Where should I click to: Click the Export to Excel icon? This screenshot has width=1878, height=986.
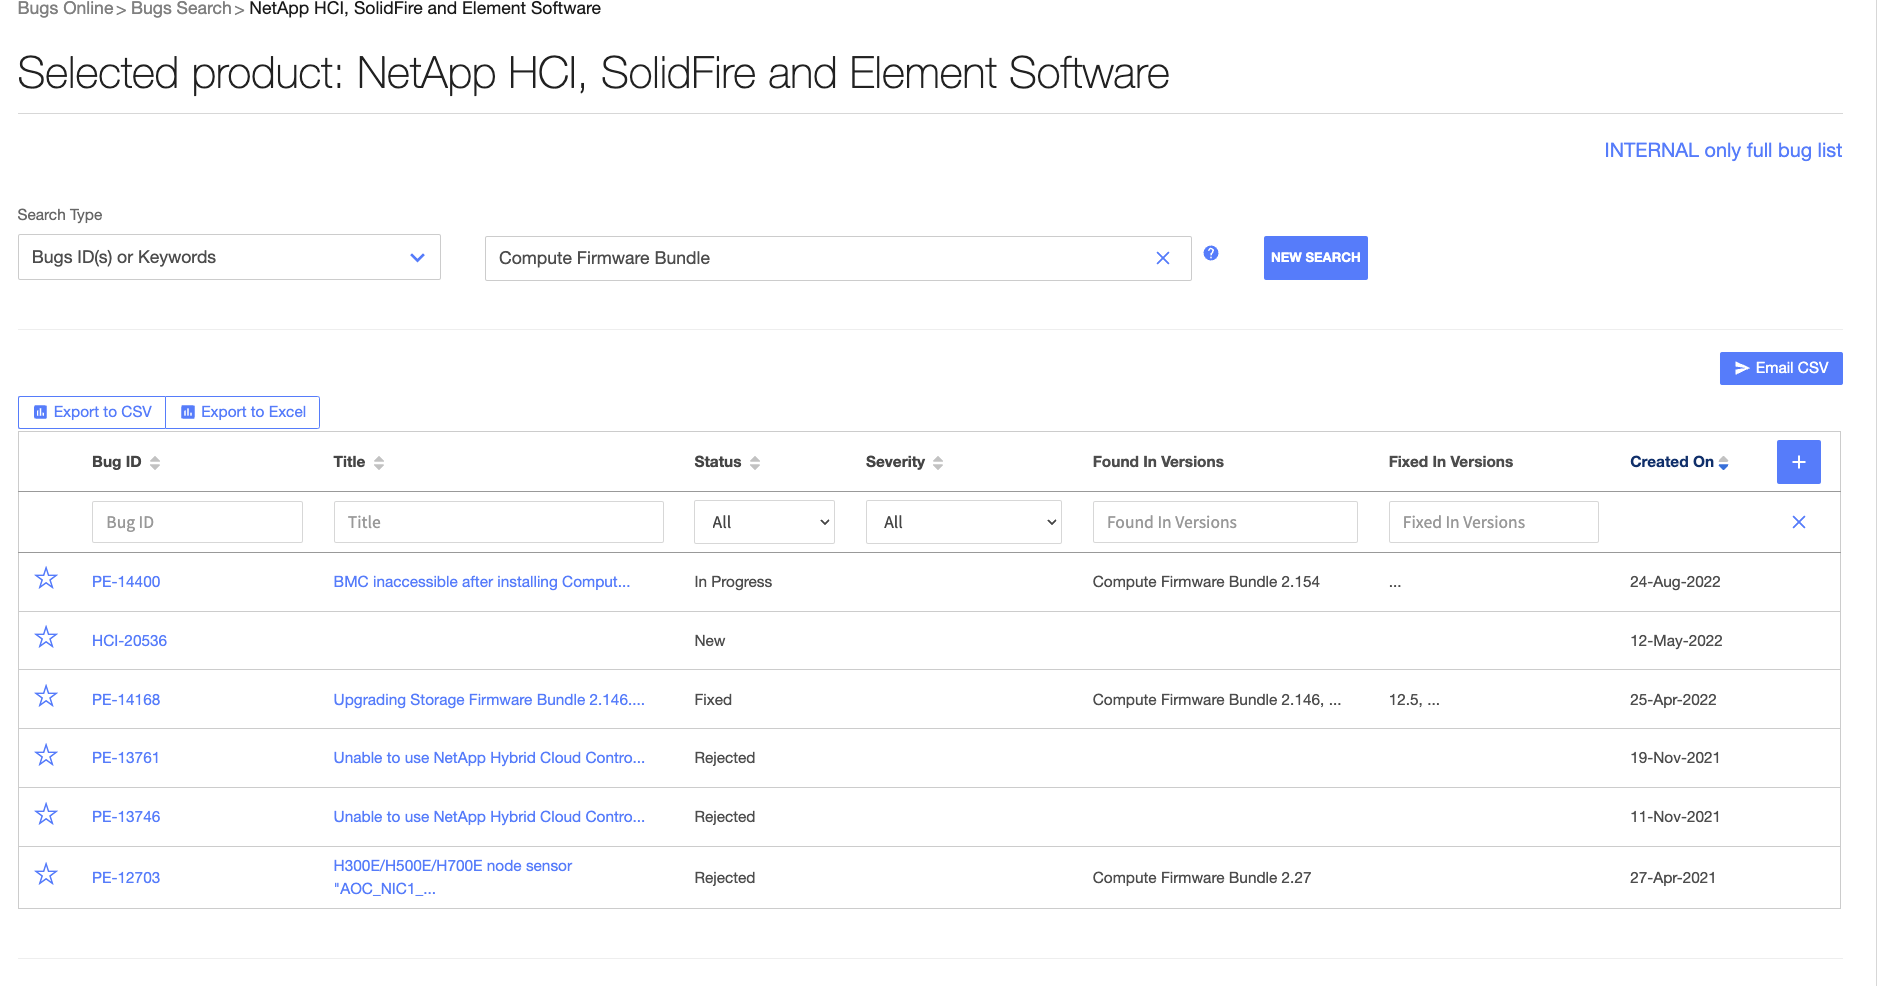coord(187,411)
